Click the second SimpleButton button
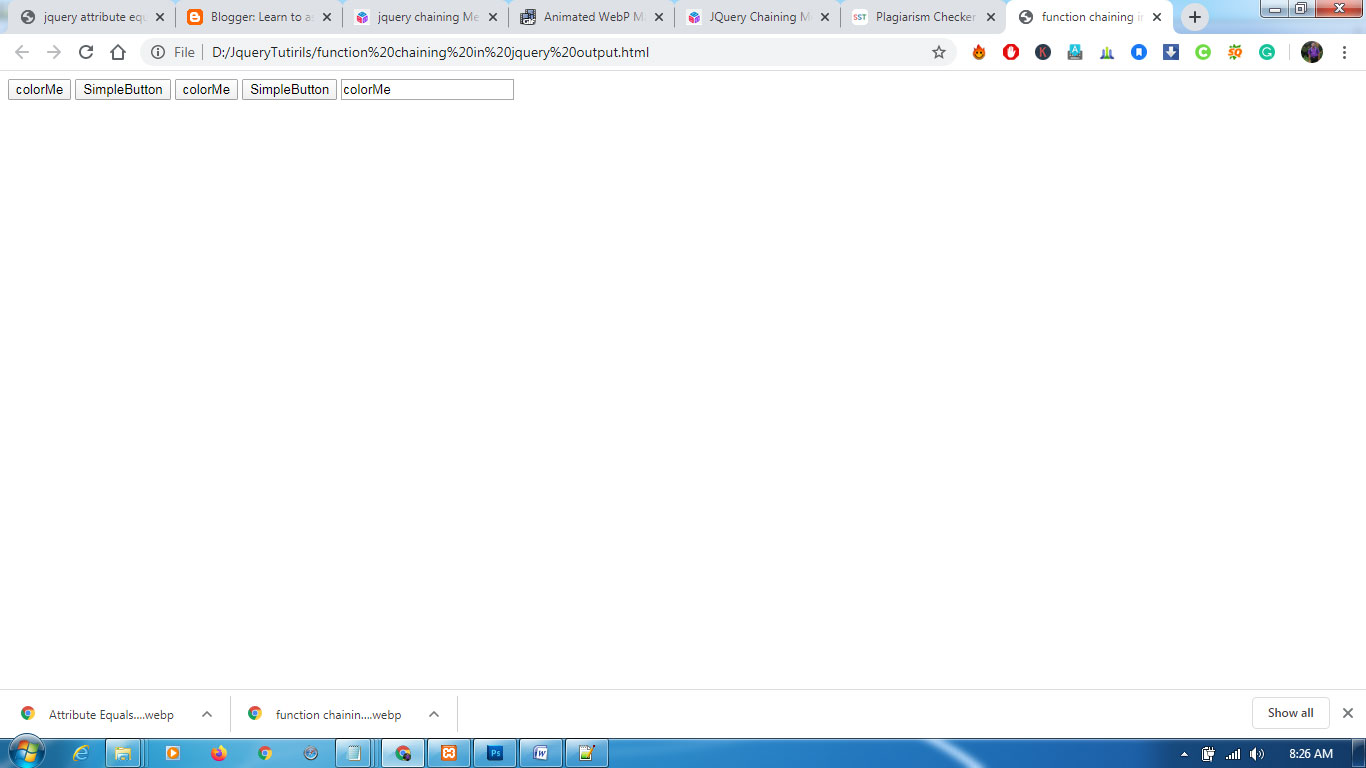 click(x=288, y=89)
